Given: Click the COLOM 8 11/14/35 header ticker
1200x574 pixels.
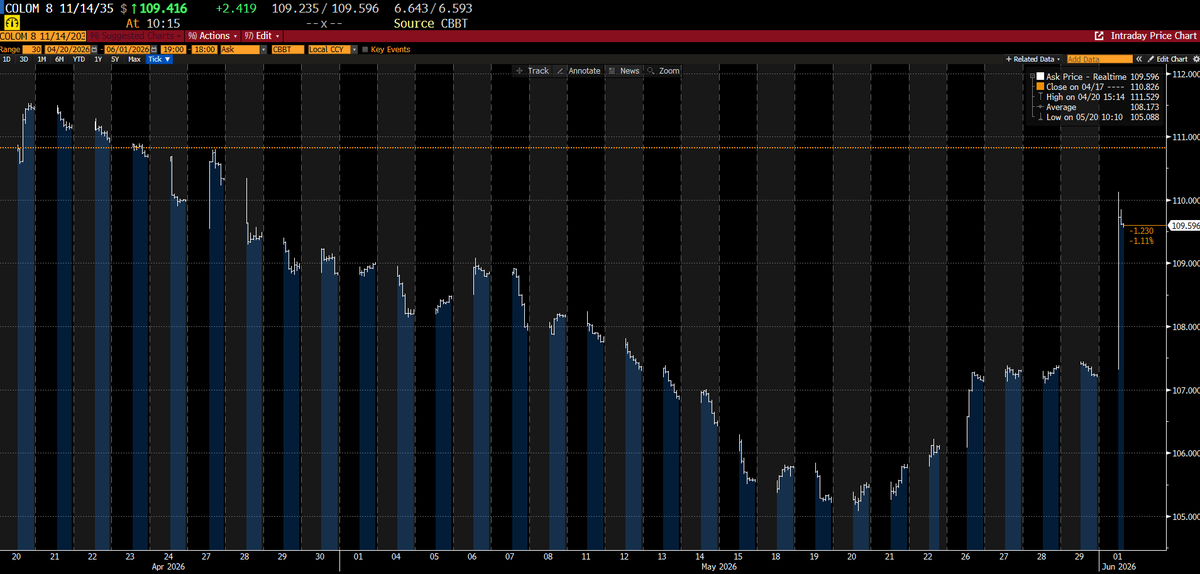Looking at the screenshot, I should 58,7.
